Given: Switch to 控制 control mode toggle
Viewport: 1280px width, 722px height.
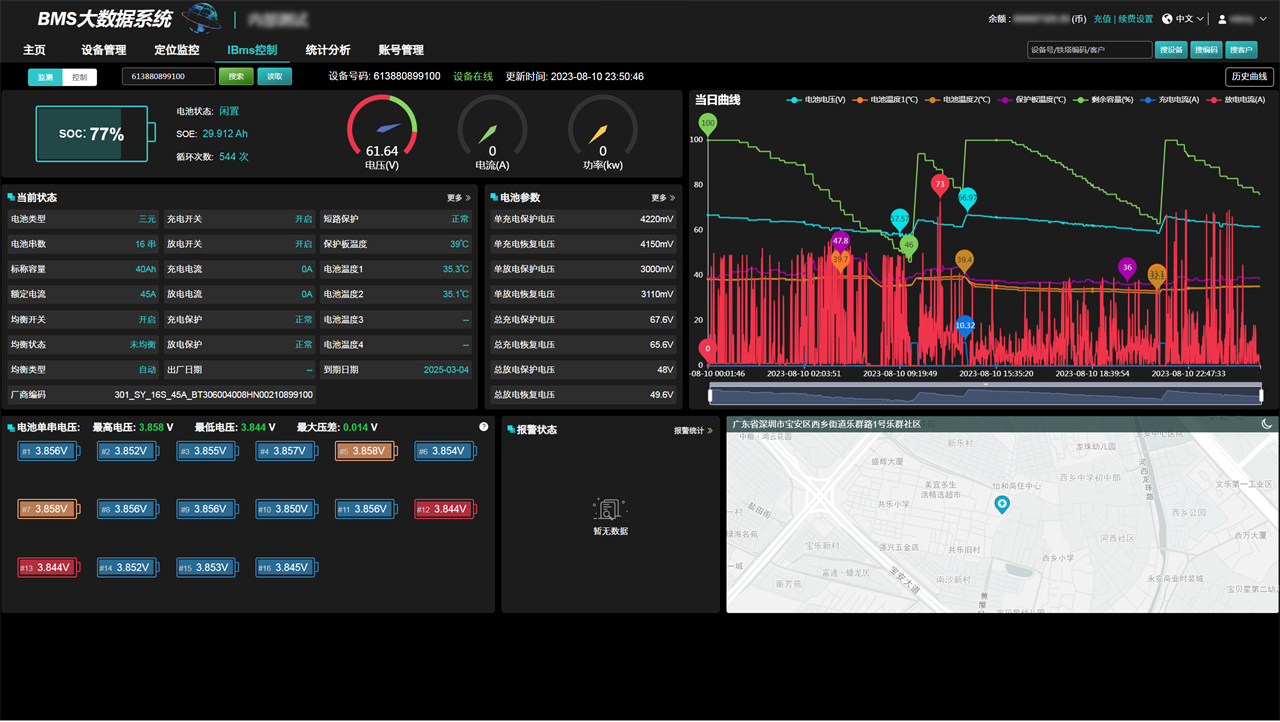Looking at the screenshot, I should pos(79,77).
